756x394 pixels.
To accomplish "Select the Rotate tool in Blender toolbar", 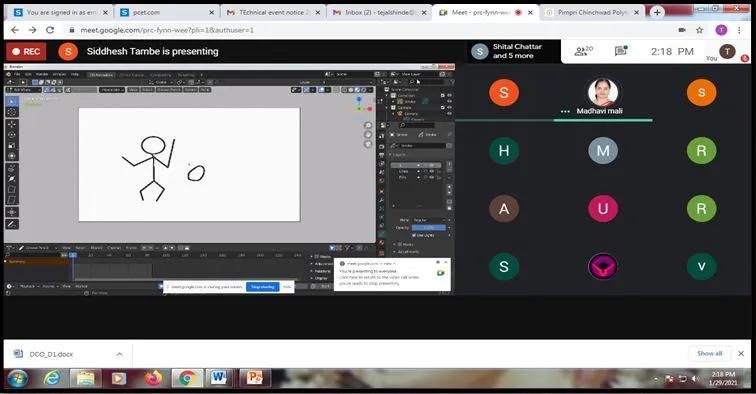I will click(x=12, y=135).
